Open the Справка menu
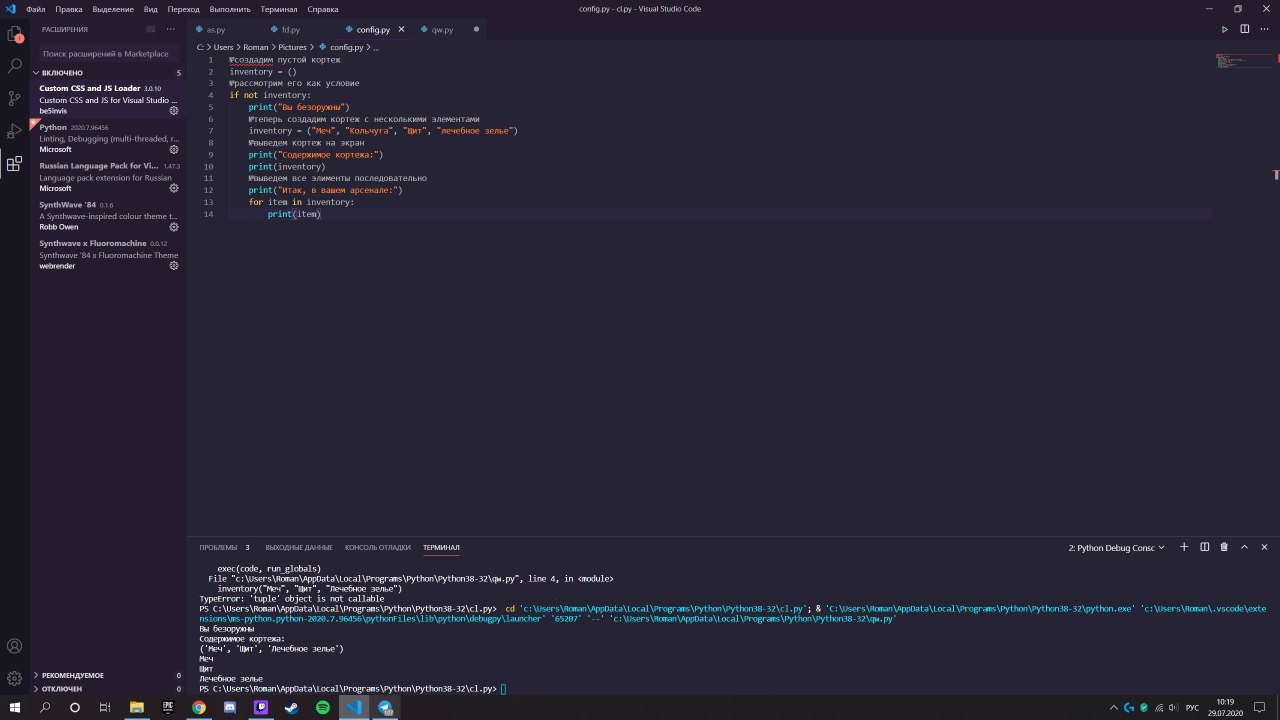The image size is (1280, 720). coord(323,9)
